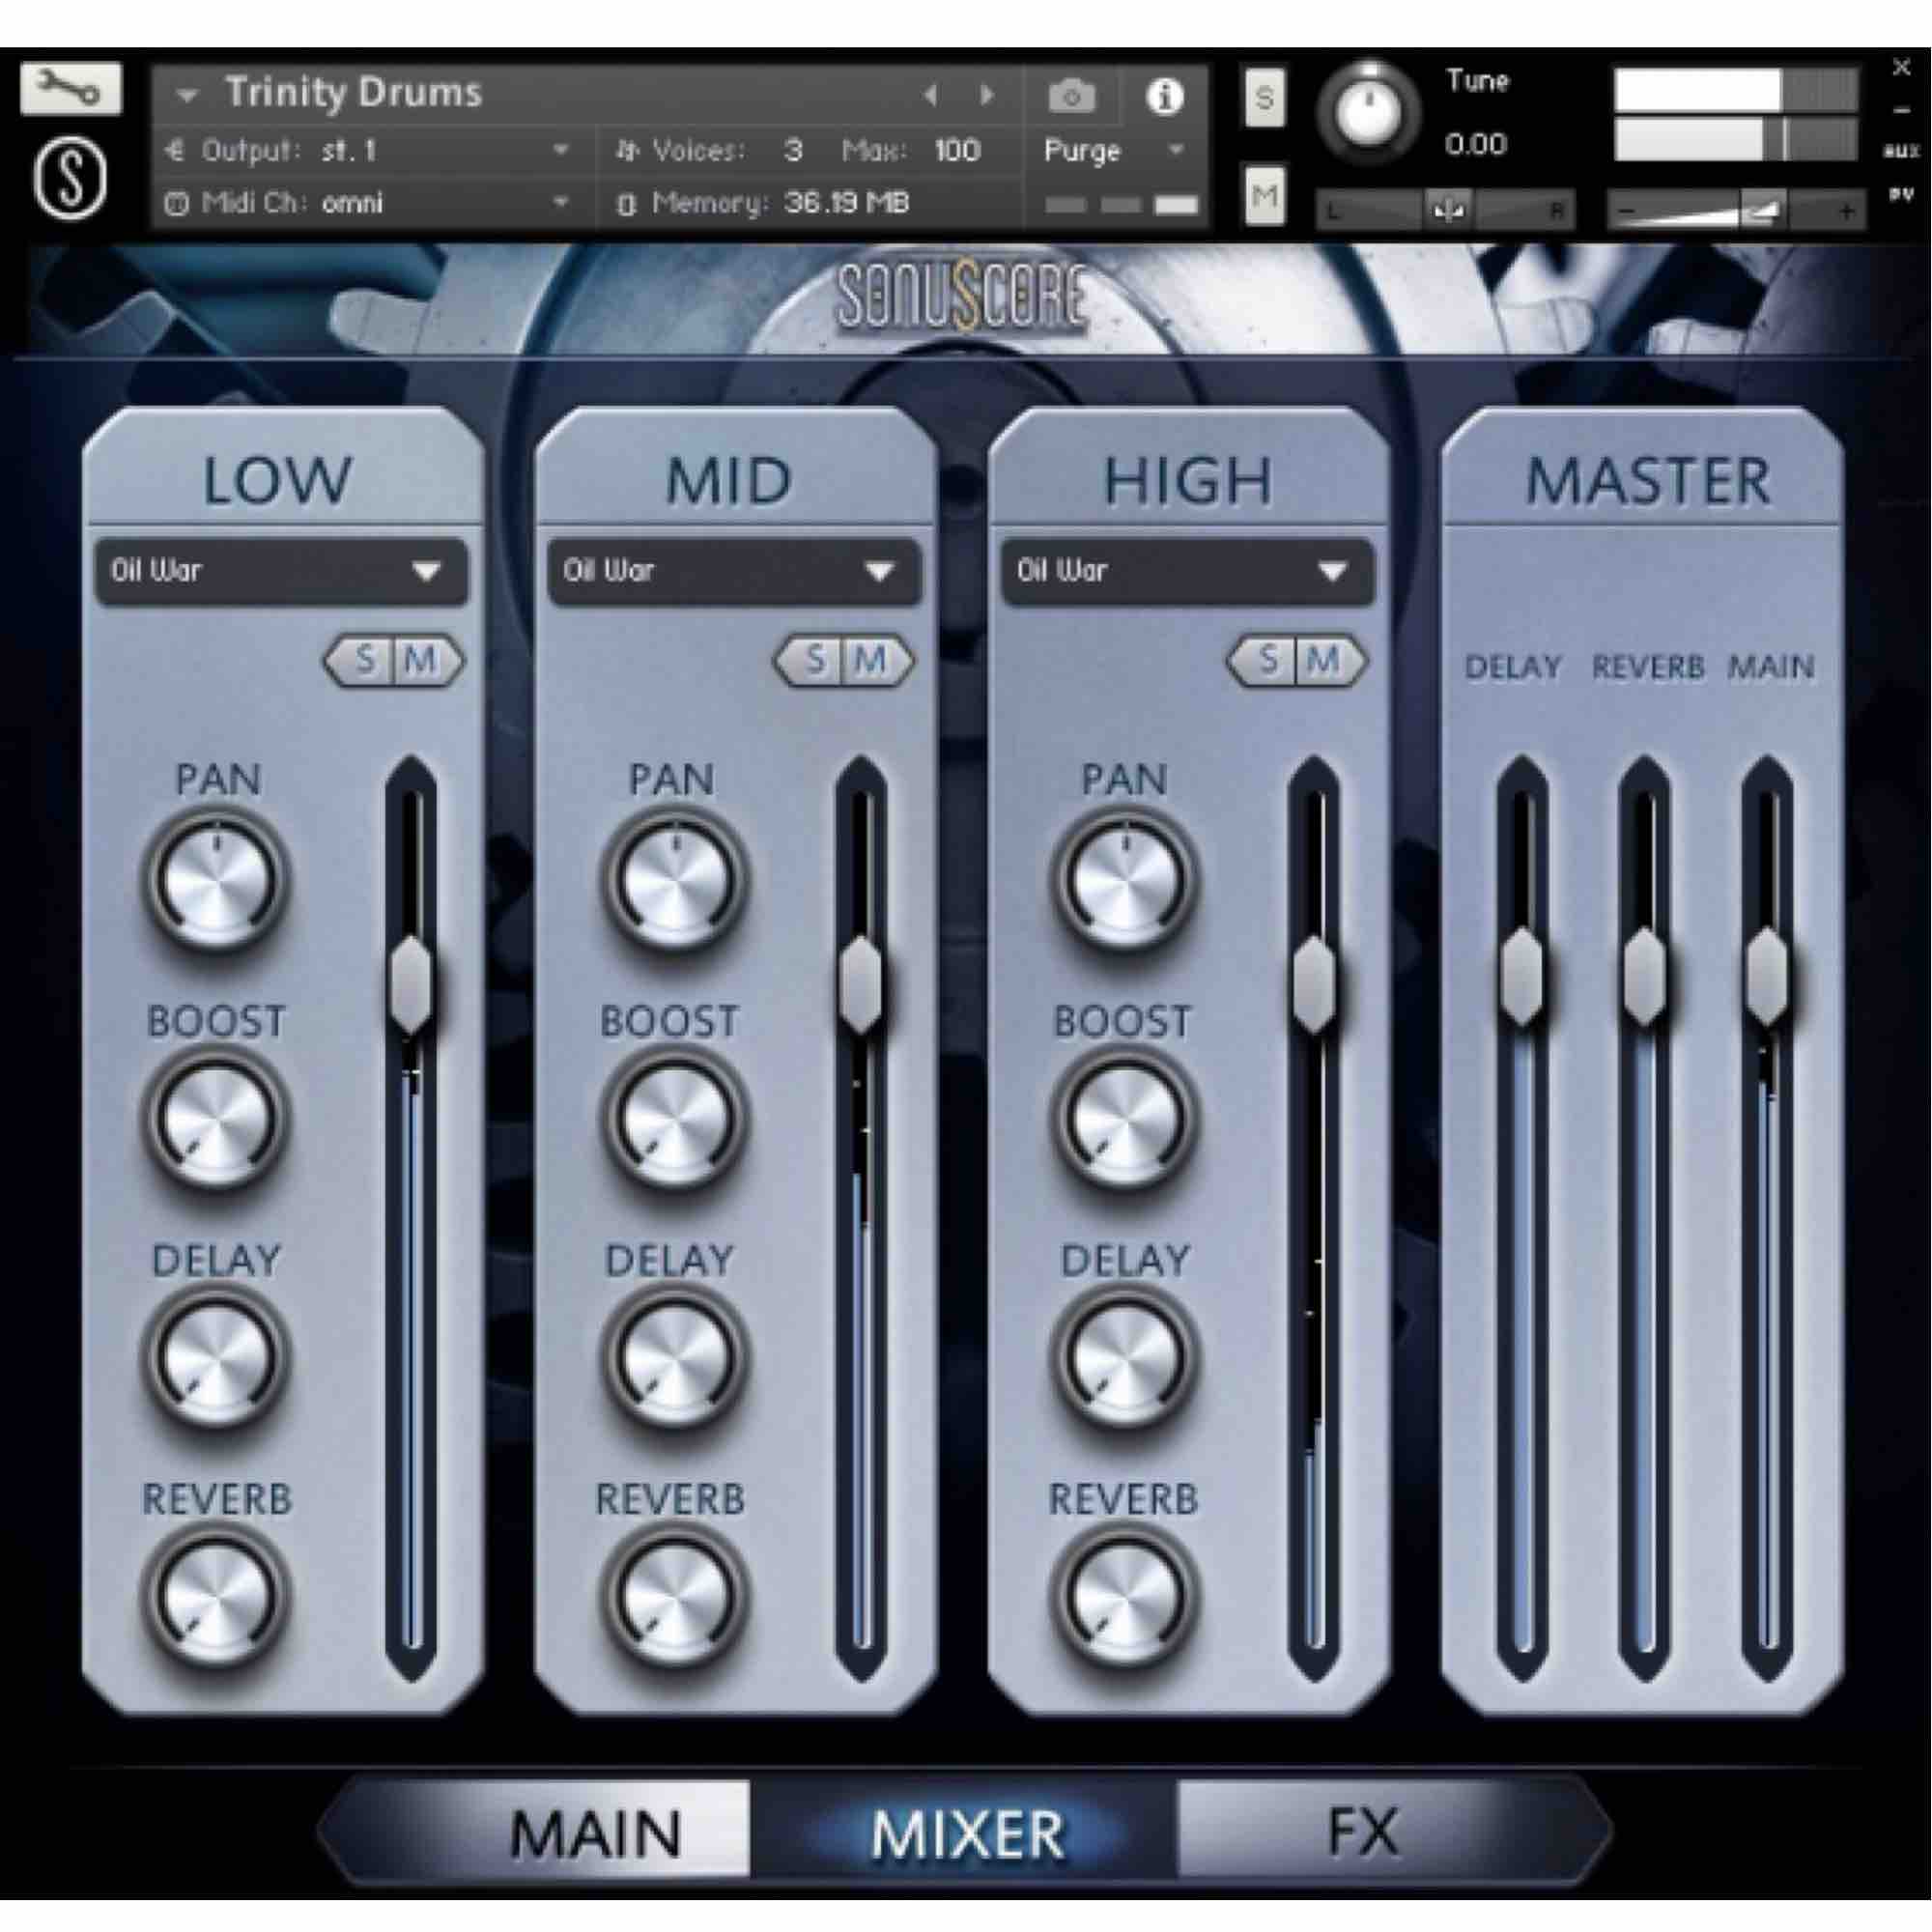Click the MID channel volume fader
This screenshot has height=1932, width=1932.
[x=861, y=985]
